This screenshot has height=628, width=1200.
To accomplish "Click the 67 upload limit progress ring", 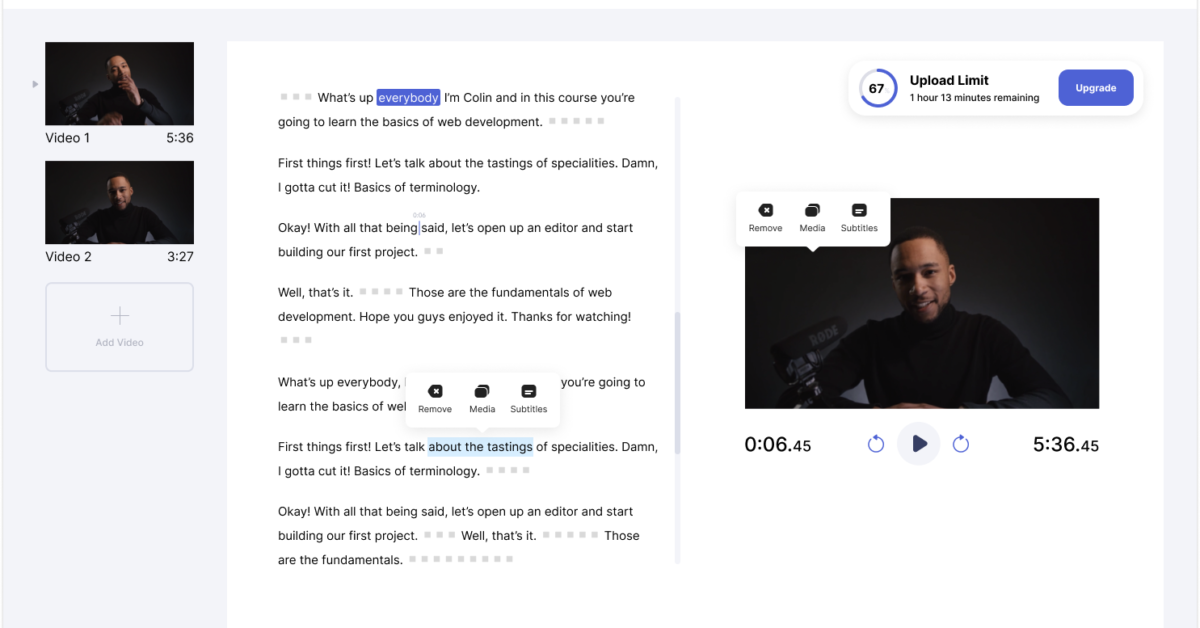I will (878, 88).
